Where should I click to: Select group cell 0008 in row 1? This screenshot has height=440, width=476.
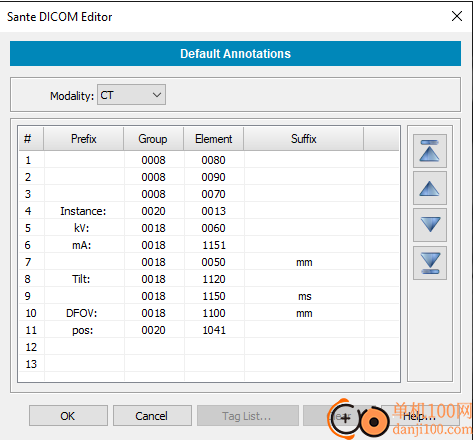tap(154, 160)
